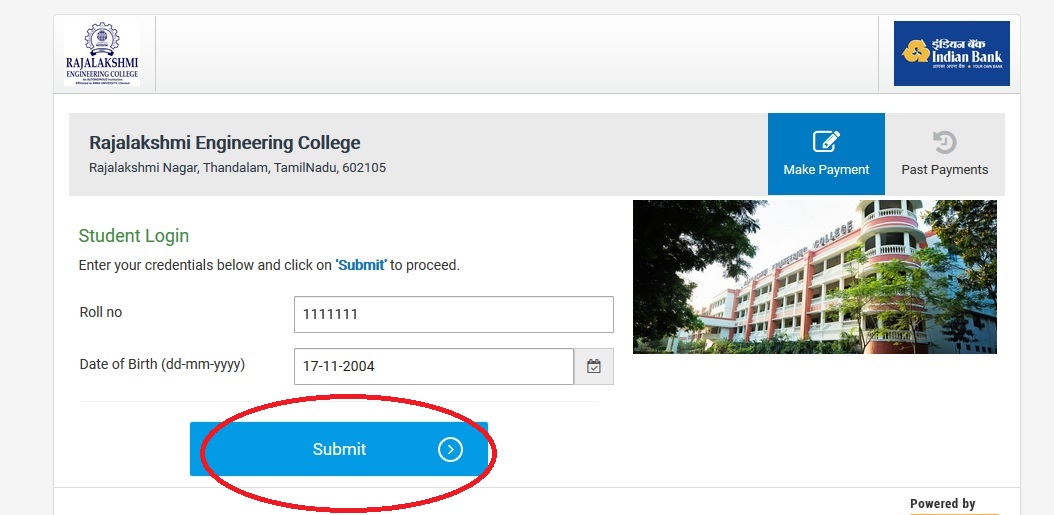
Task: Click the campus building photo
Action: coord(814,277)
